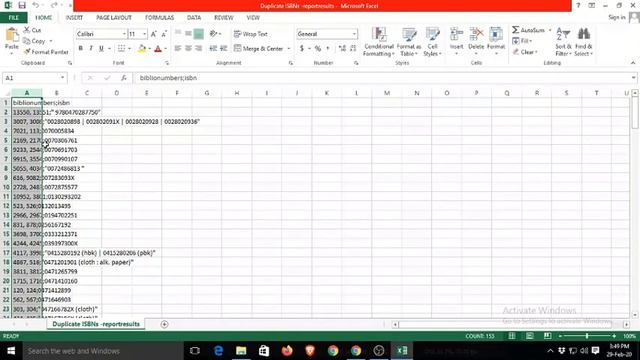Image resolution: width=640 pixels, height=360 pixels.
Task: Apply the Accounting dollar format
Action: [x=302, y=49]
